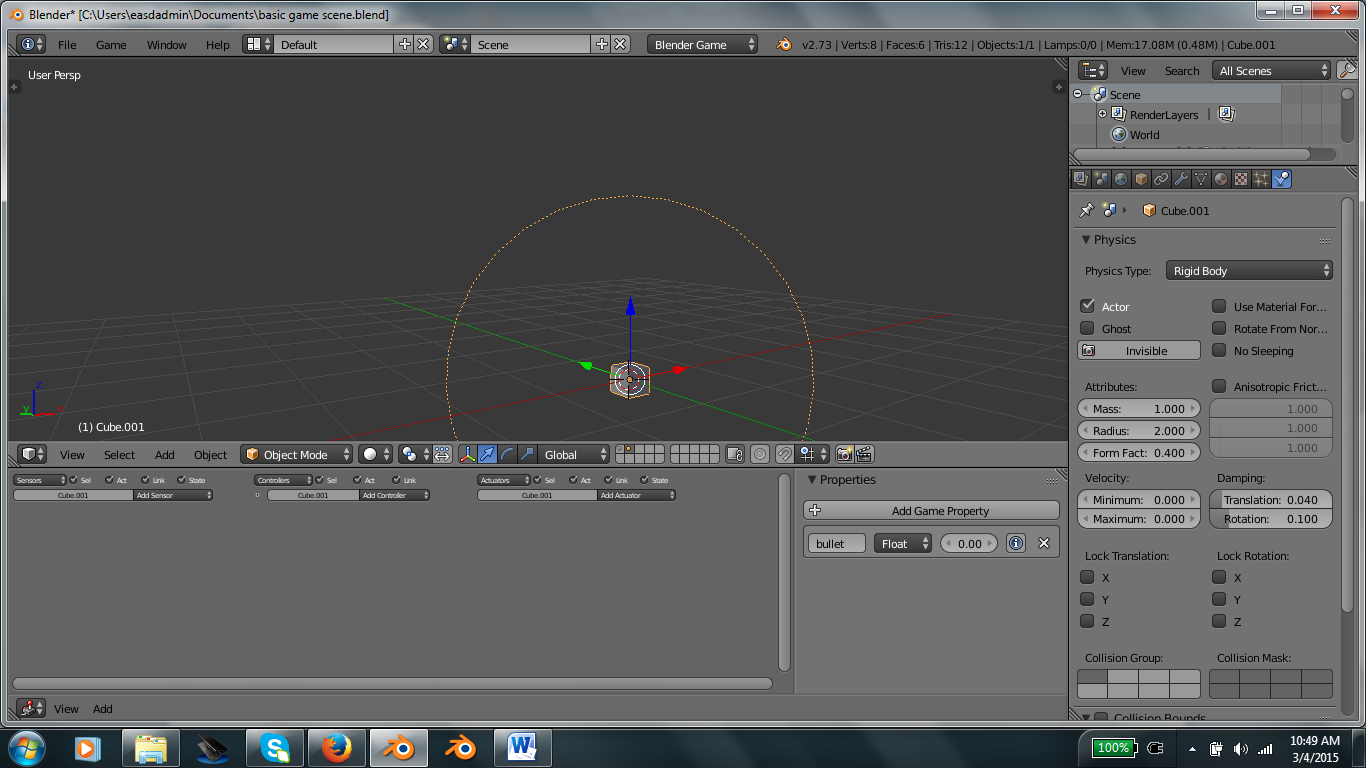Toggle proportional editing circle icon
Screen dimensions: 1366x768
point(760,454)
